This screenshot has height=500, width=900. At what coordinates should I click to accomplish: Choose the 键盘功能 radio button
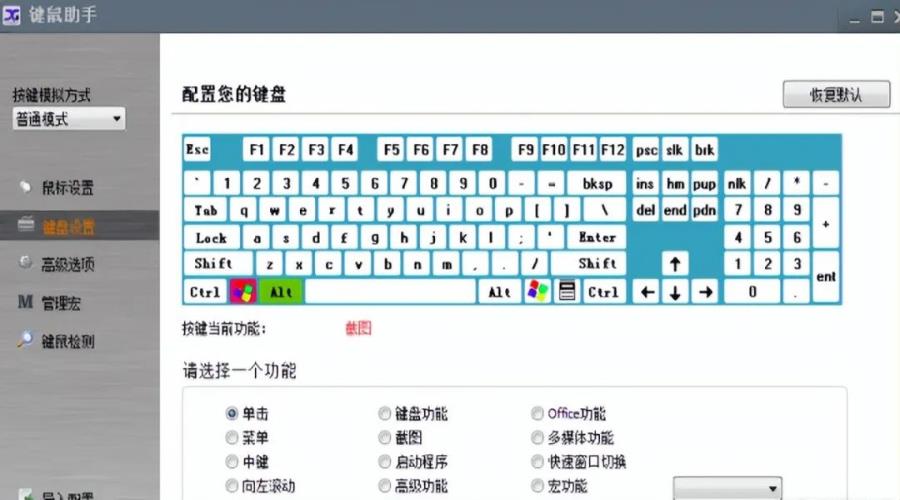pyautogui.click(x=385, y=414)
